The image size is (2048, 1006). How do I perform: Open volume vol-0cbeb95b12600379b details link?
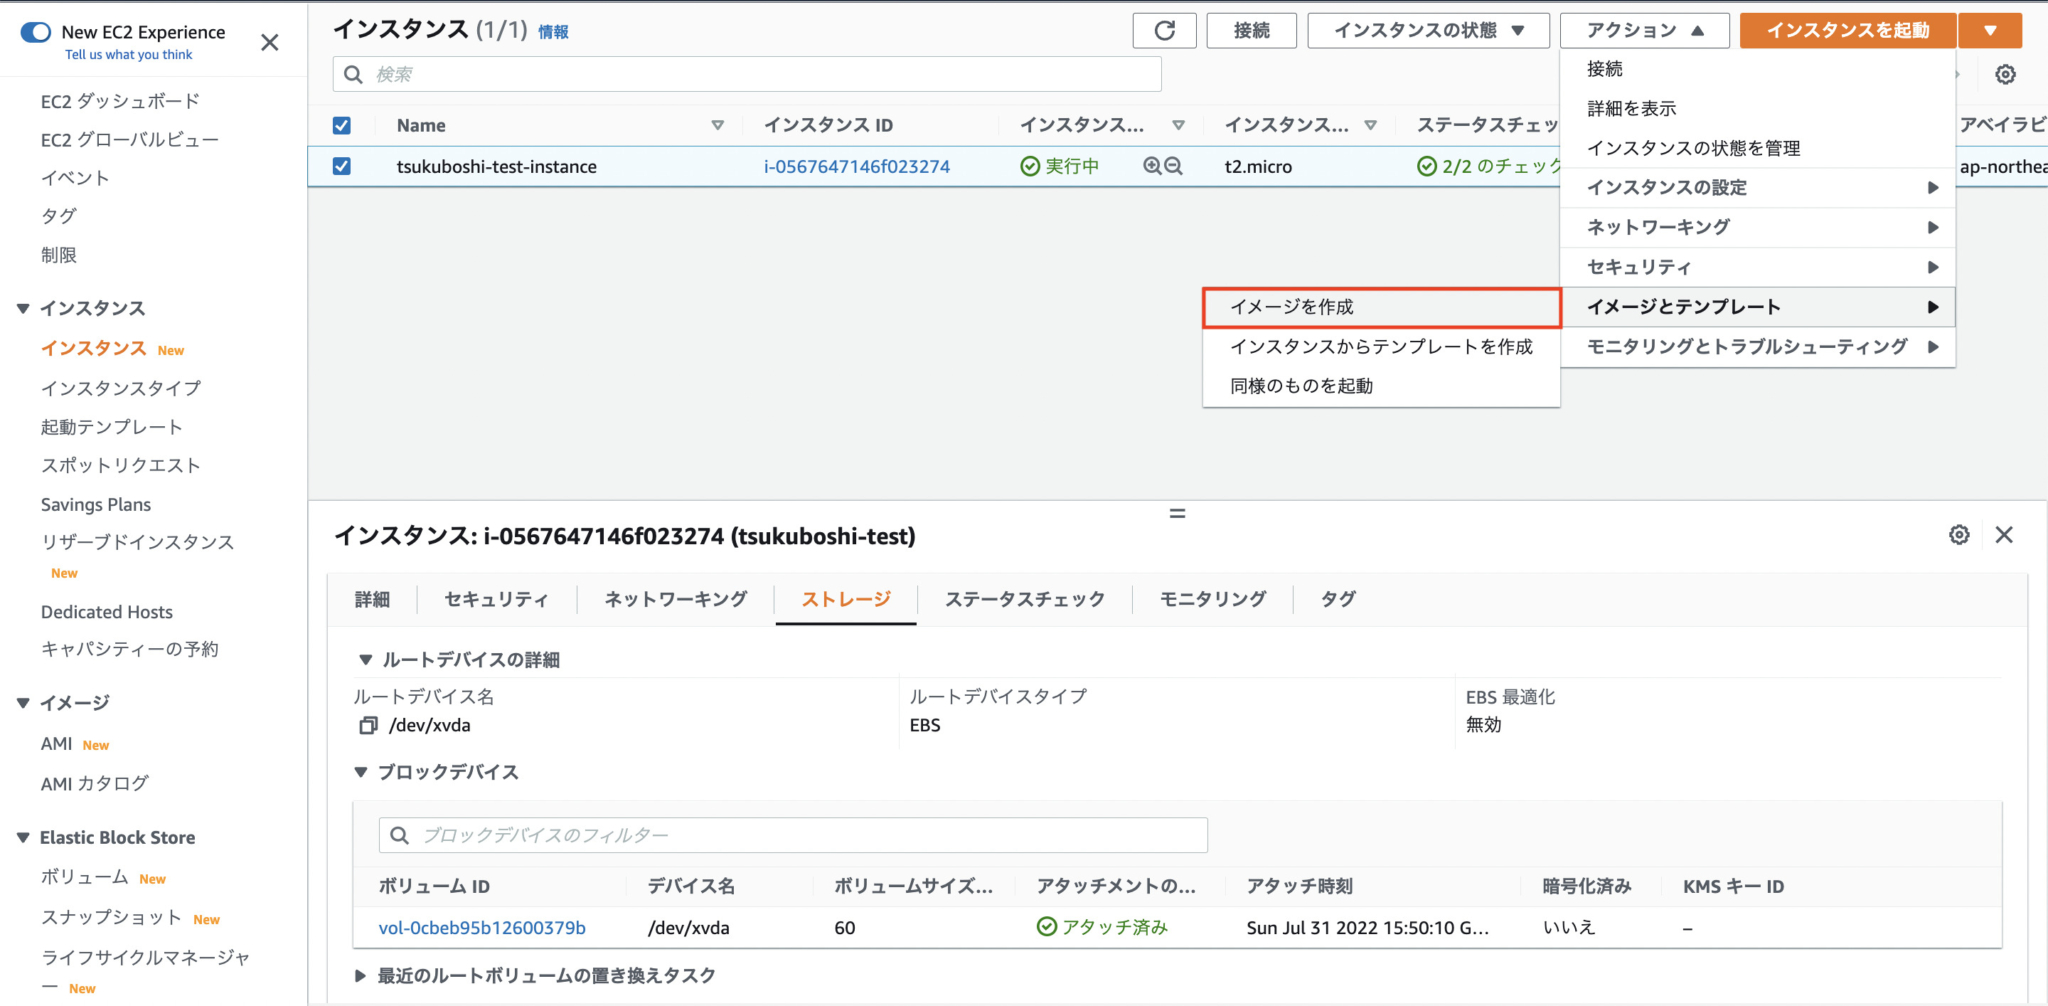(482, 927)
